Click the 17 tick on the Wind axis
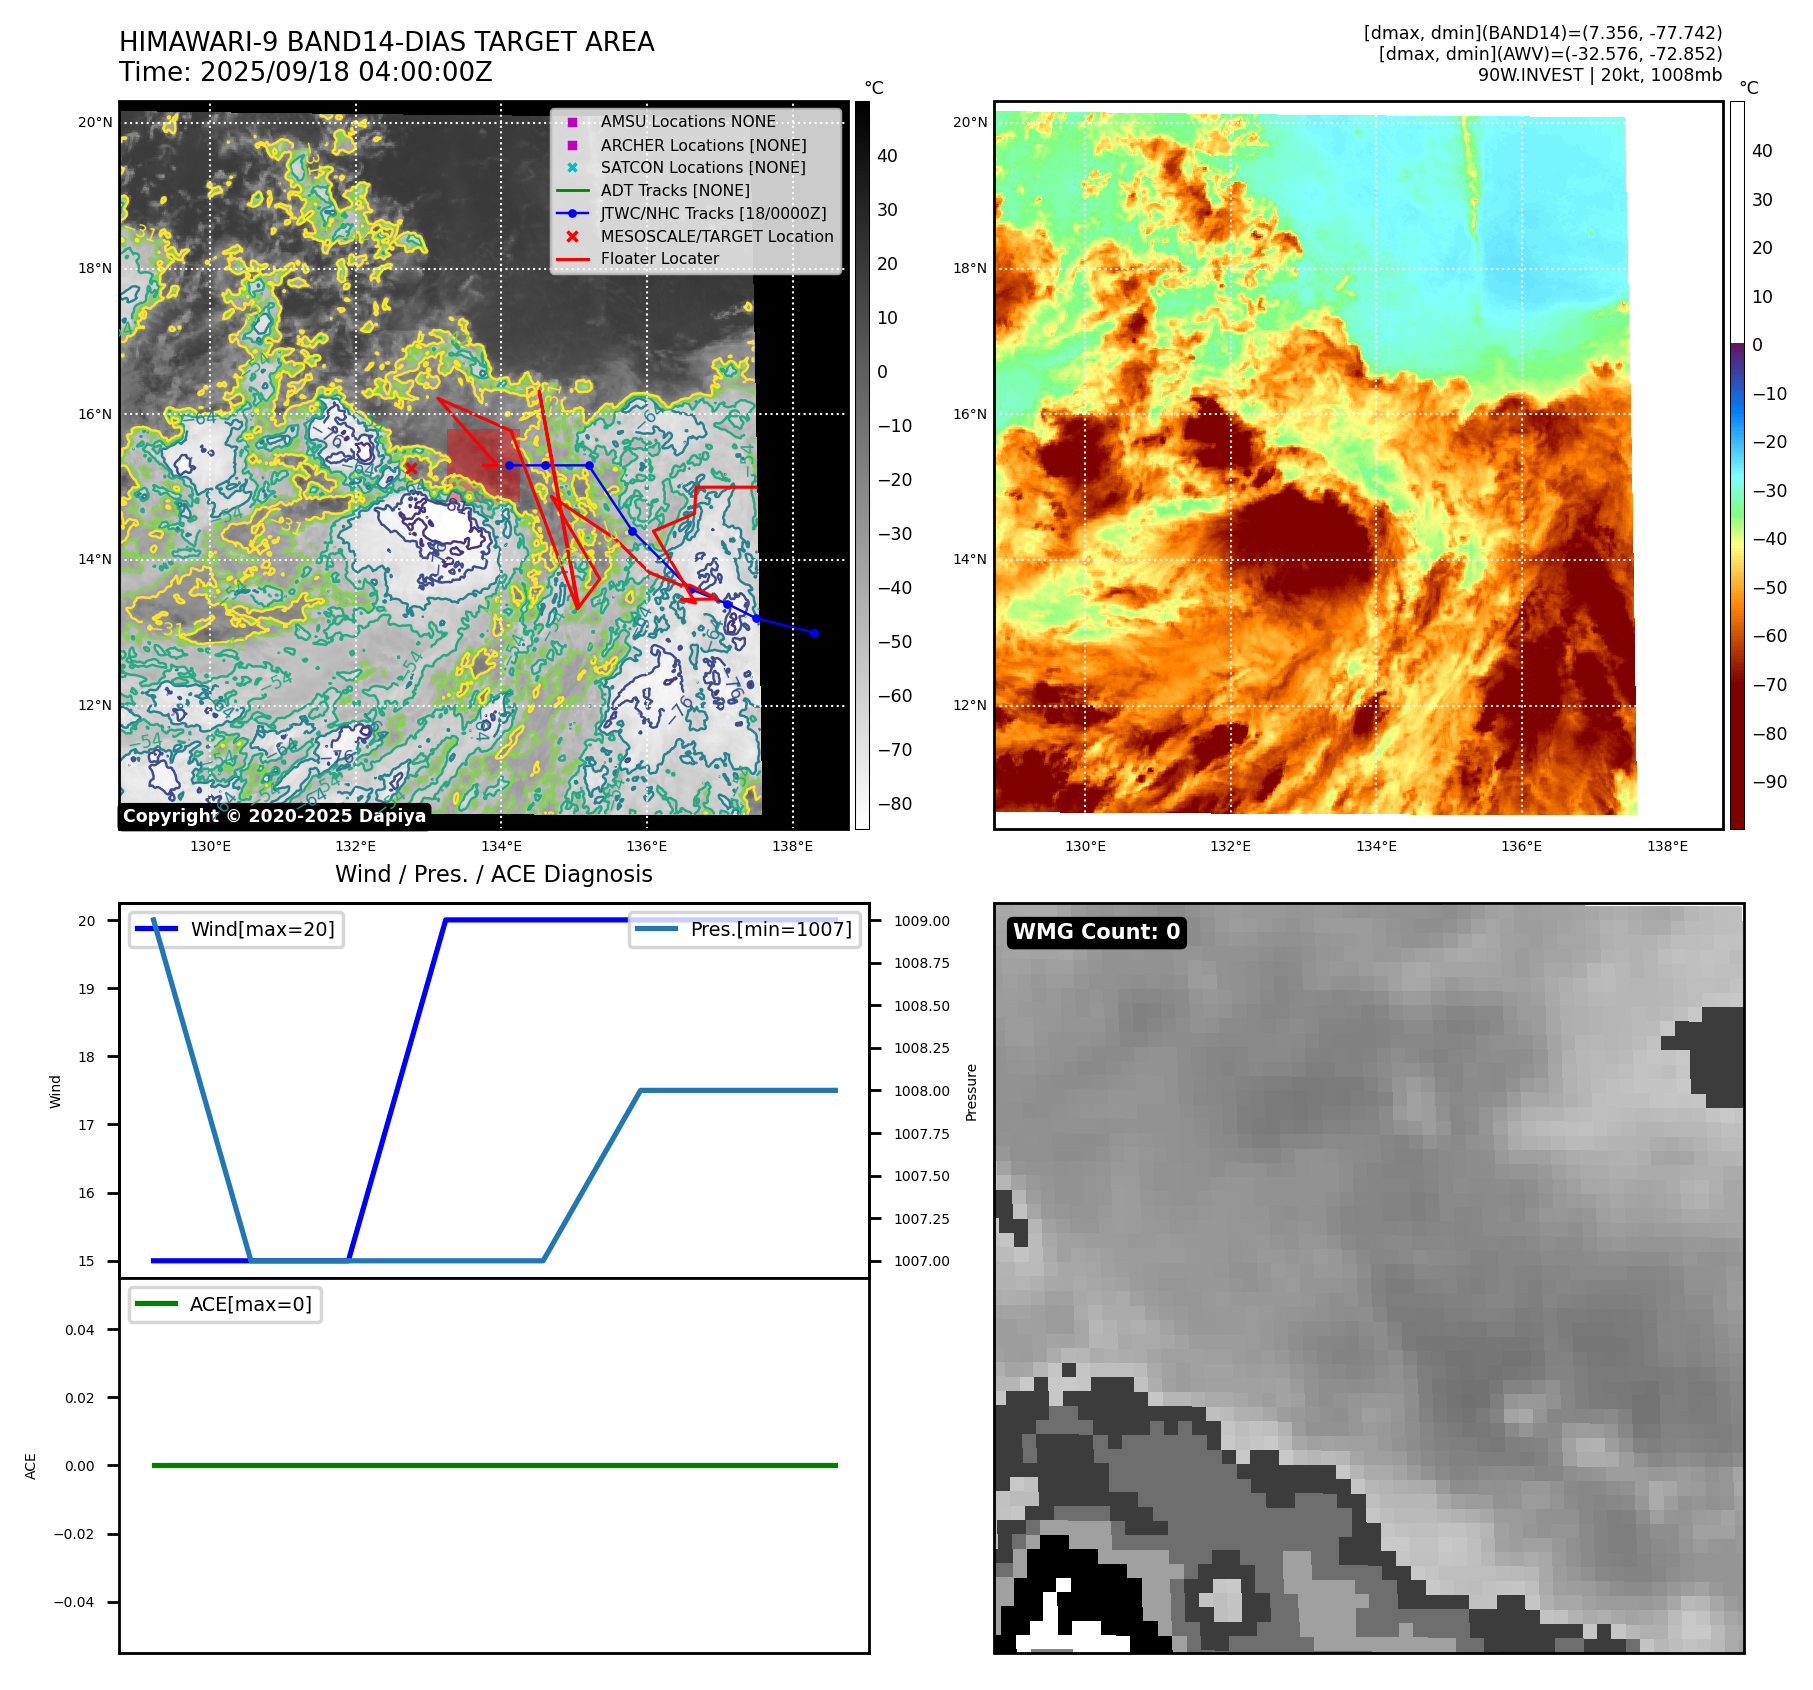1813x1690 pixels. [87, 1125]
